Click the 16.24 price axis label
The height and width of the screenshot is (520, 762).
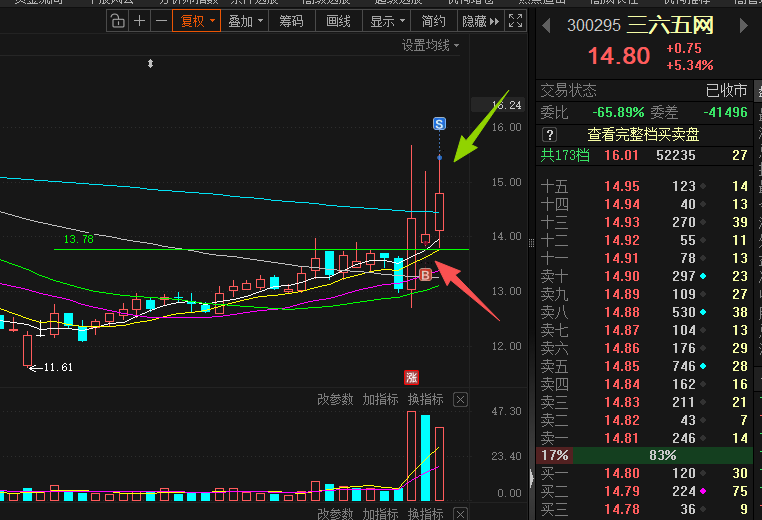point(506,105)
